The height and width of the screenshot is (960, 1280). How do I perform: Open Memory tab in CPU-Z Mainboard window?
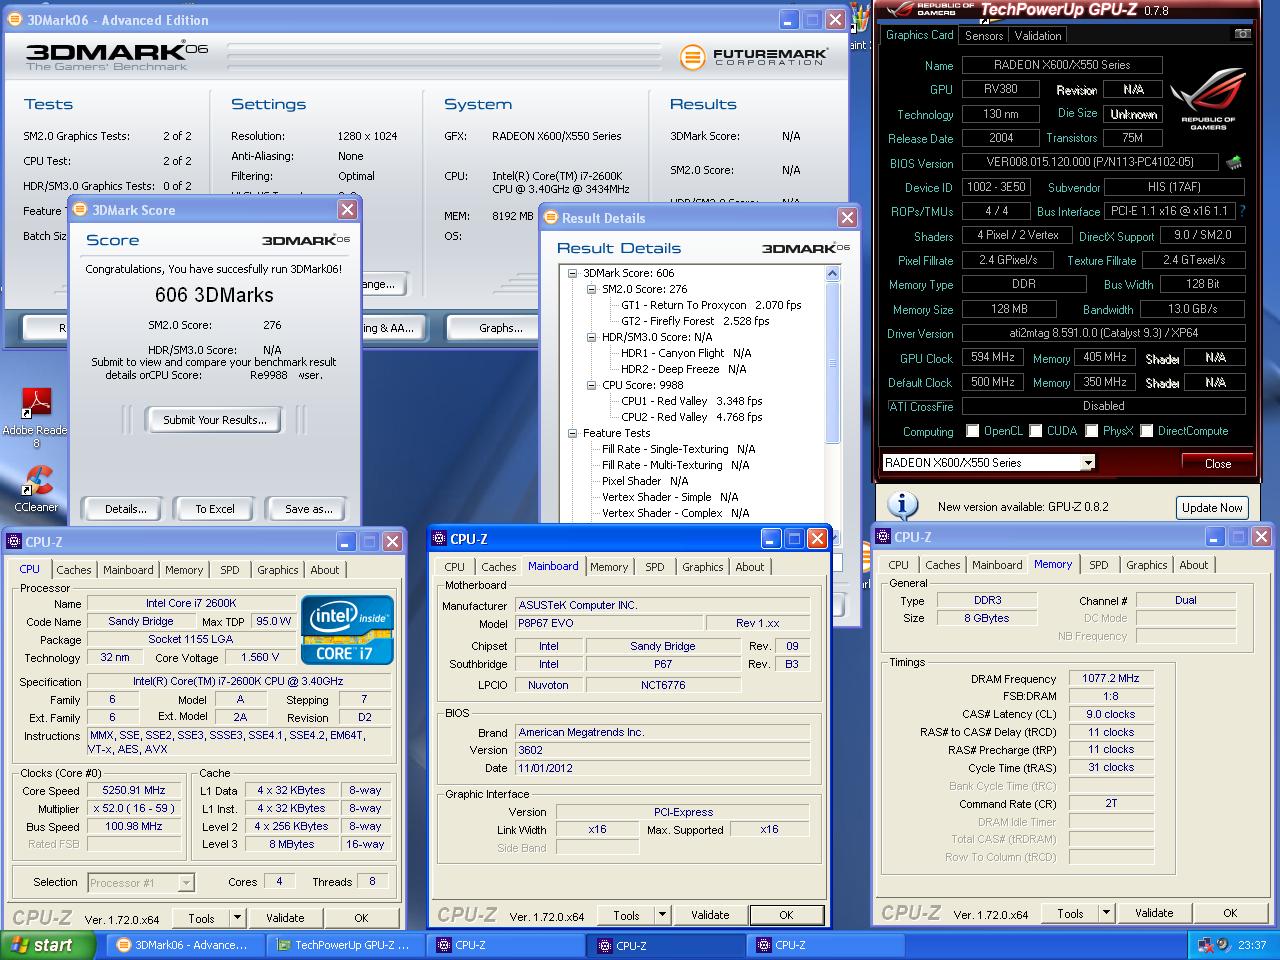pos(609,567)
